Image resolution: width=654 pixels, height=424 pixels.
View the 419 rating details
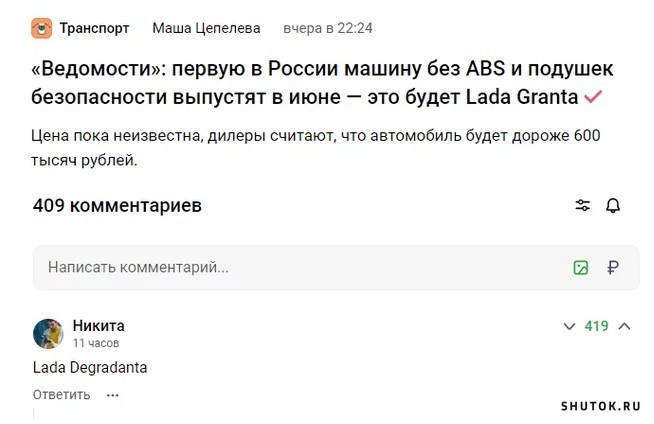(596, 326)
